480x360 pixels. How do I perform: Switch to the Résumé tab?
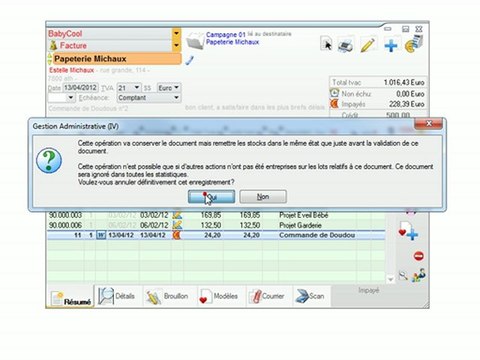71,298
